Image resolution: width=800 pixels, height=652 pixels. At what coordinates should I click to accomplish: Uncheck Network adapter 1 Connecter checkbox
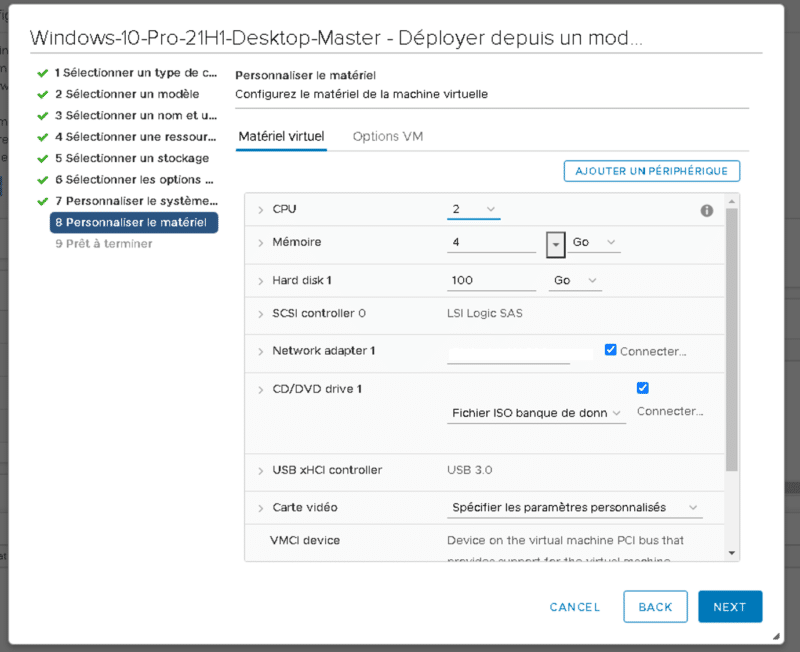(x=611, y=350)
